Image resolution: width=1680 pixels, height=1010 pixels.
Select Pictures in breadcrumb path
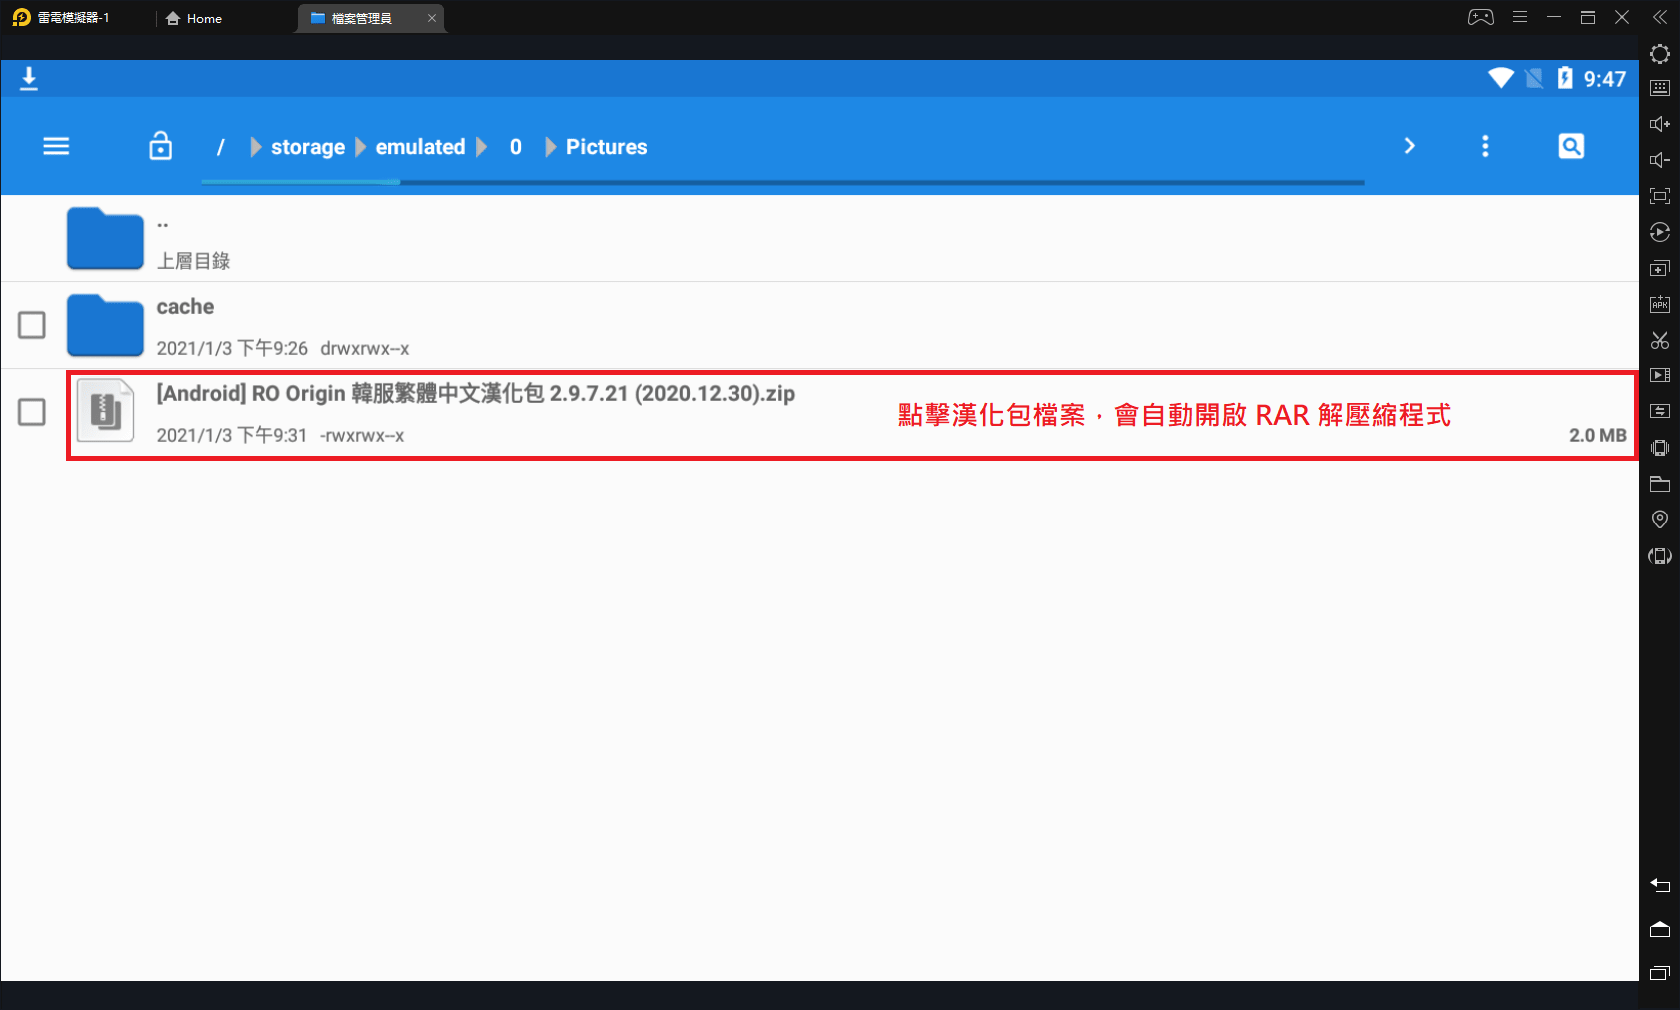click(x=606, y=147)
